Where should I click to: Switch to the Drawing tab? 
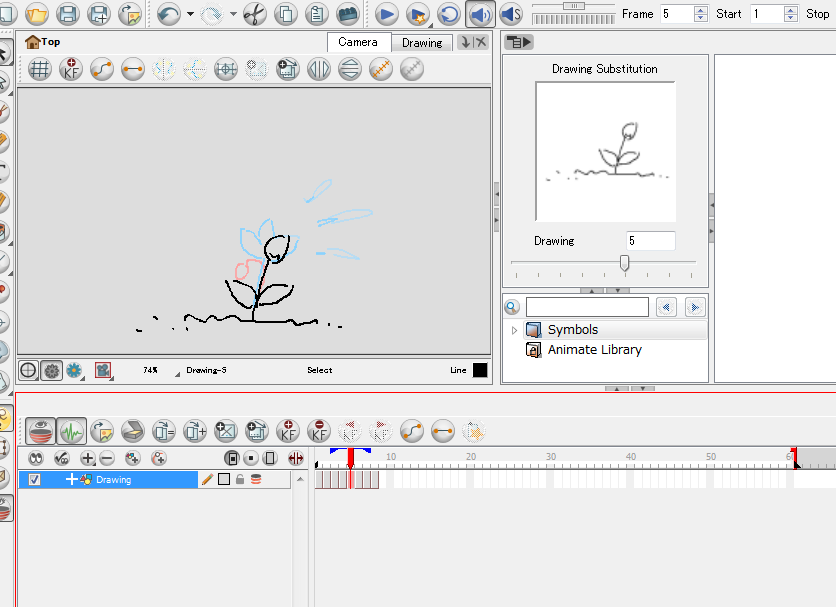click(422, 43)
